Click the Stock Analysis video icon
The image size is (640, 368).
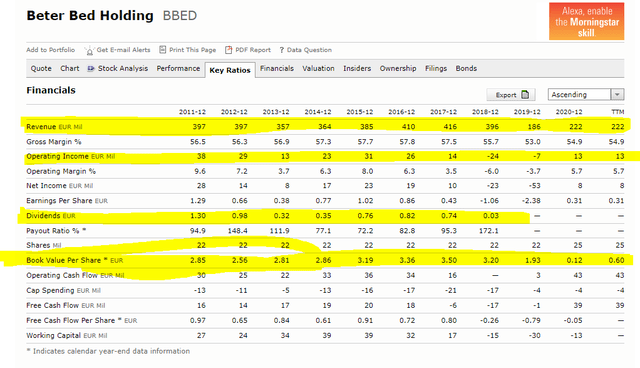(91, 69)
